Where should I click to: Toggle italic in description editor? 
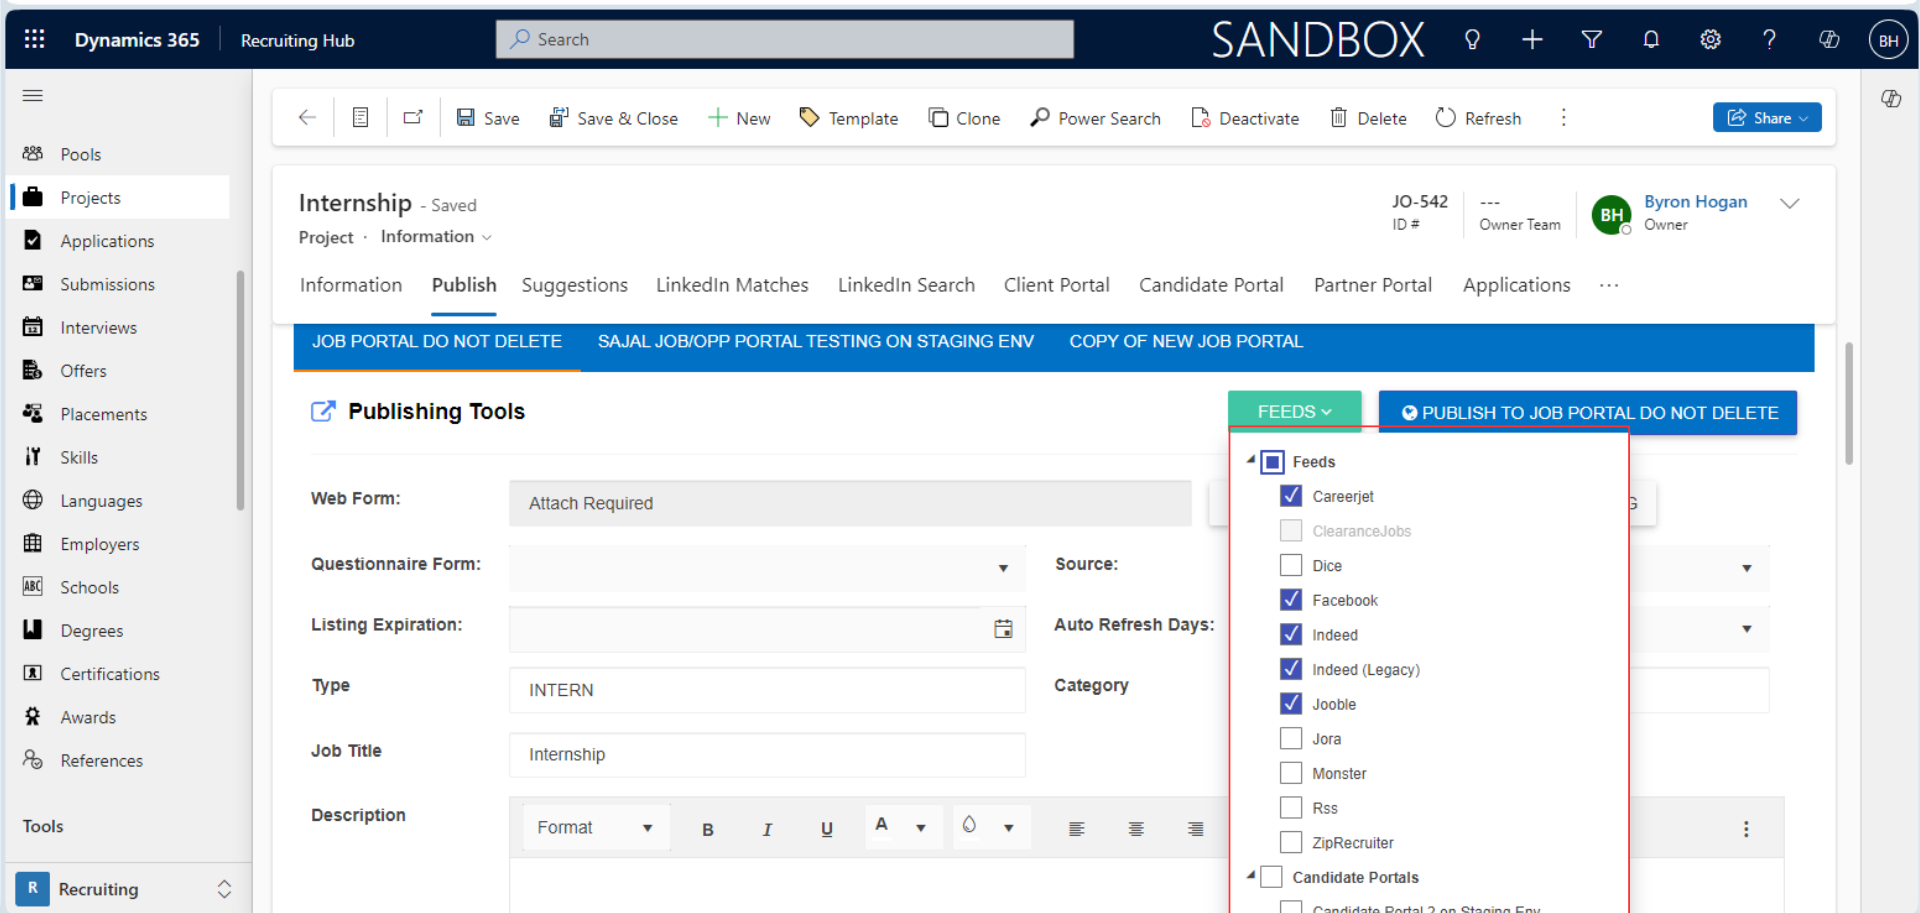tap(767, 829)
